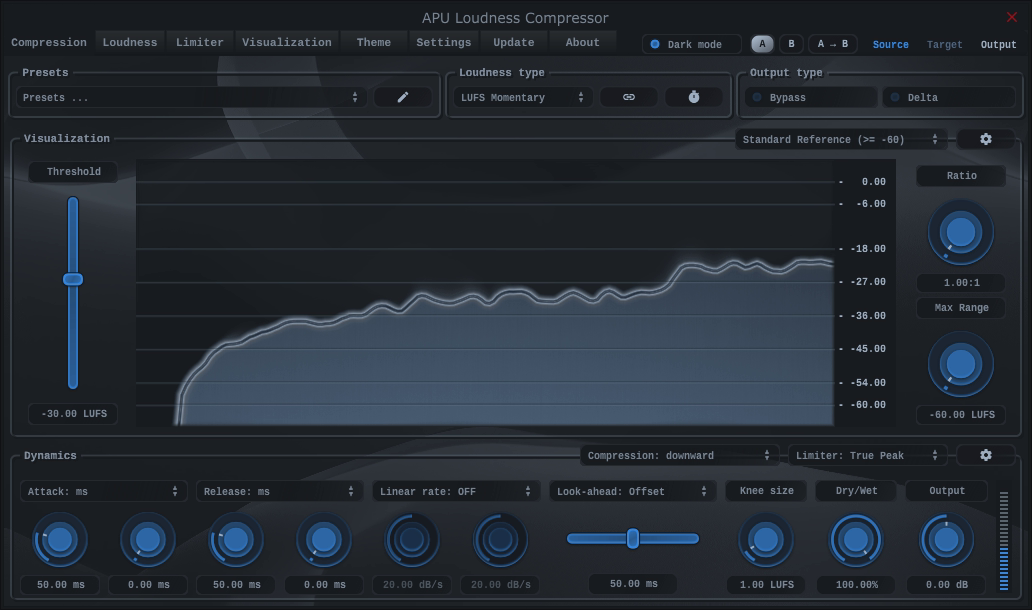Open the Update tab
The image size is (1032, 610).
coord(514,42)
